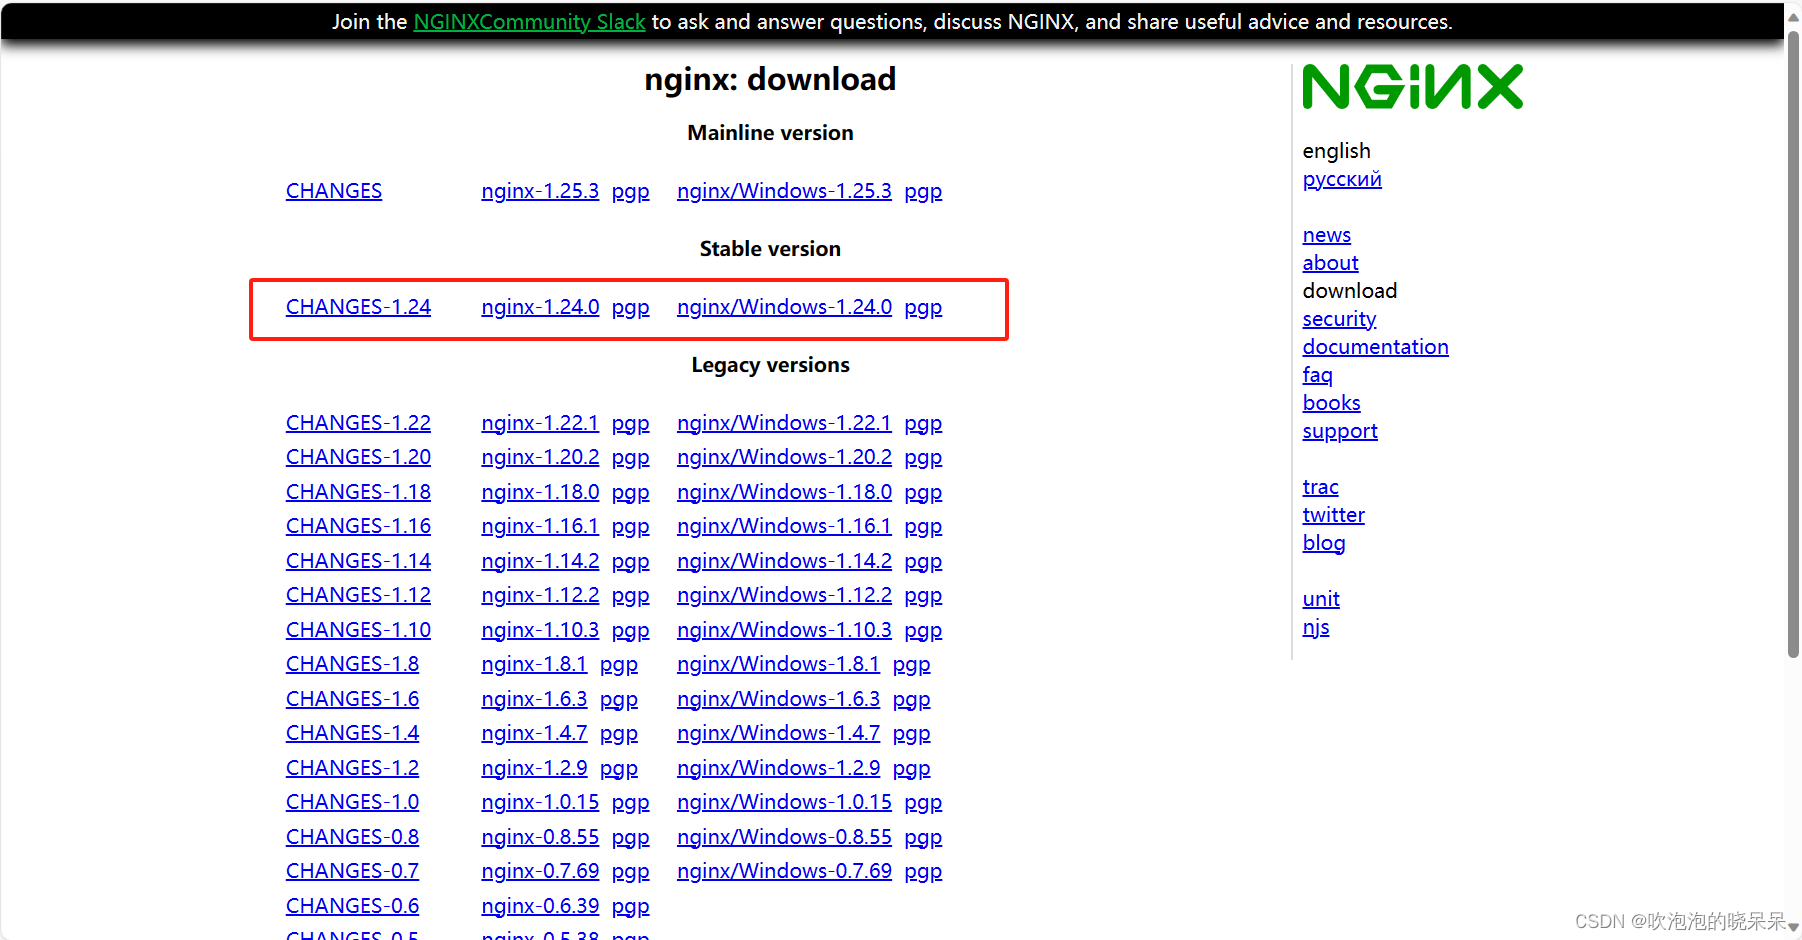Open the security advisories page
This screenshot has height=940, width=1802.
(1339, 318)
